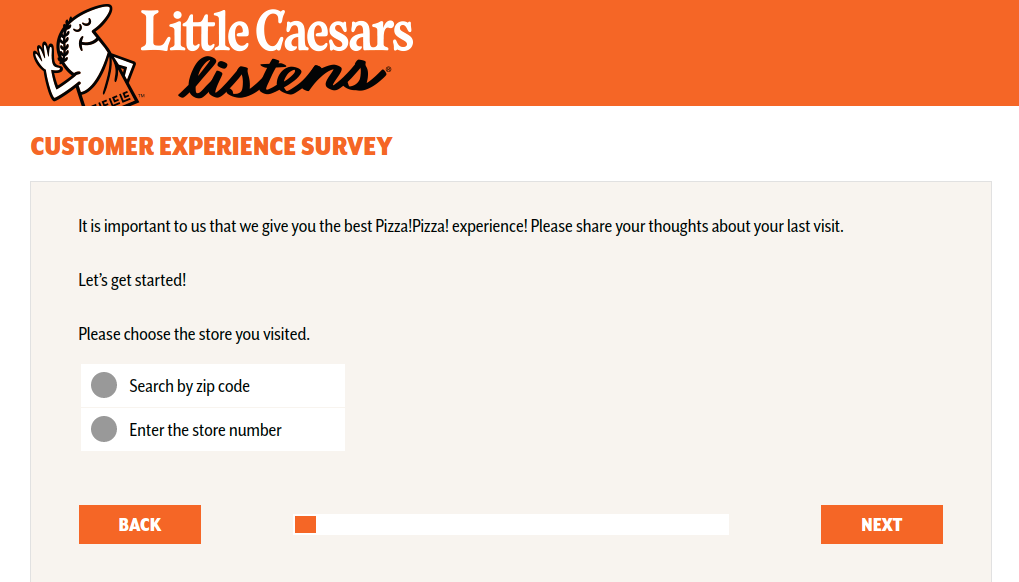This screenshot has height=582, width=1019.
Task: Click the Please choose the store prompt
Action: (194, 333)
